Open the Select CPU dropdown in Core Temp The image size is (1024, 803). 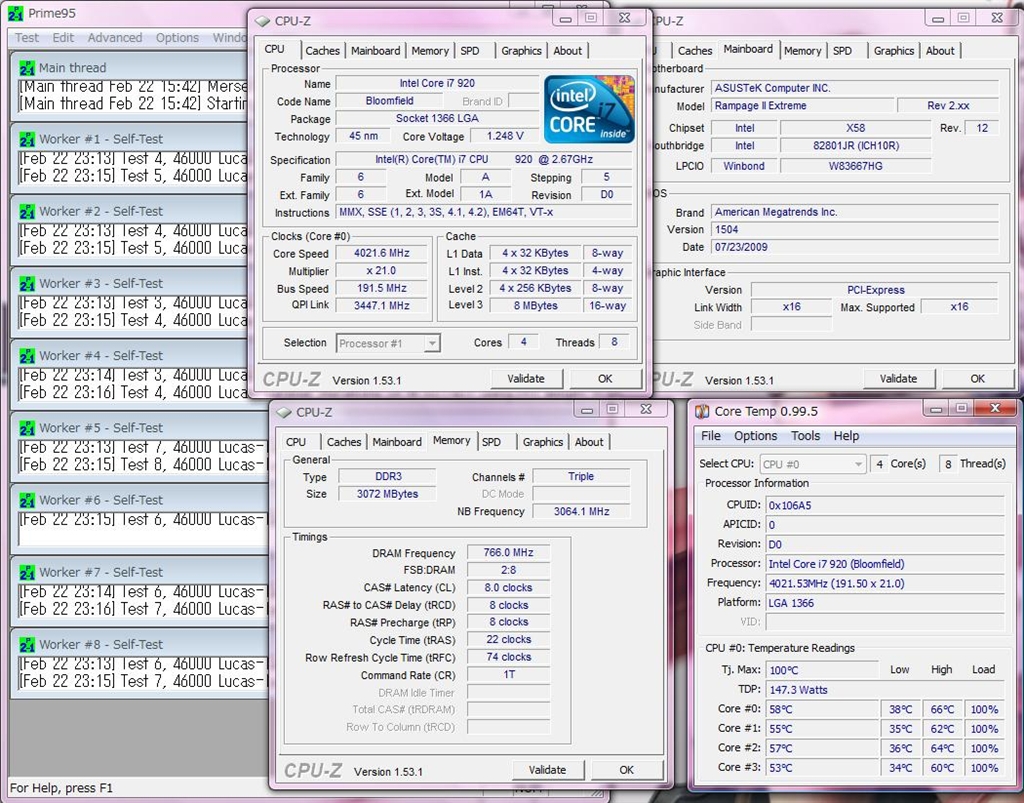pos(858,464)
